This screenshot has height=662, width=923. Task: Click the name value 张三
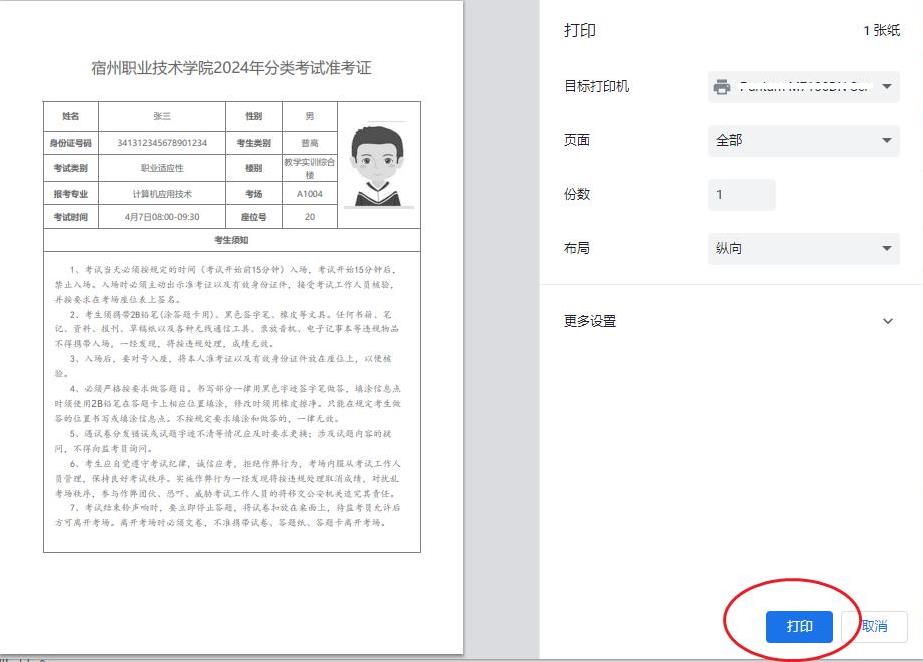162,117
